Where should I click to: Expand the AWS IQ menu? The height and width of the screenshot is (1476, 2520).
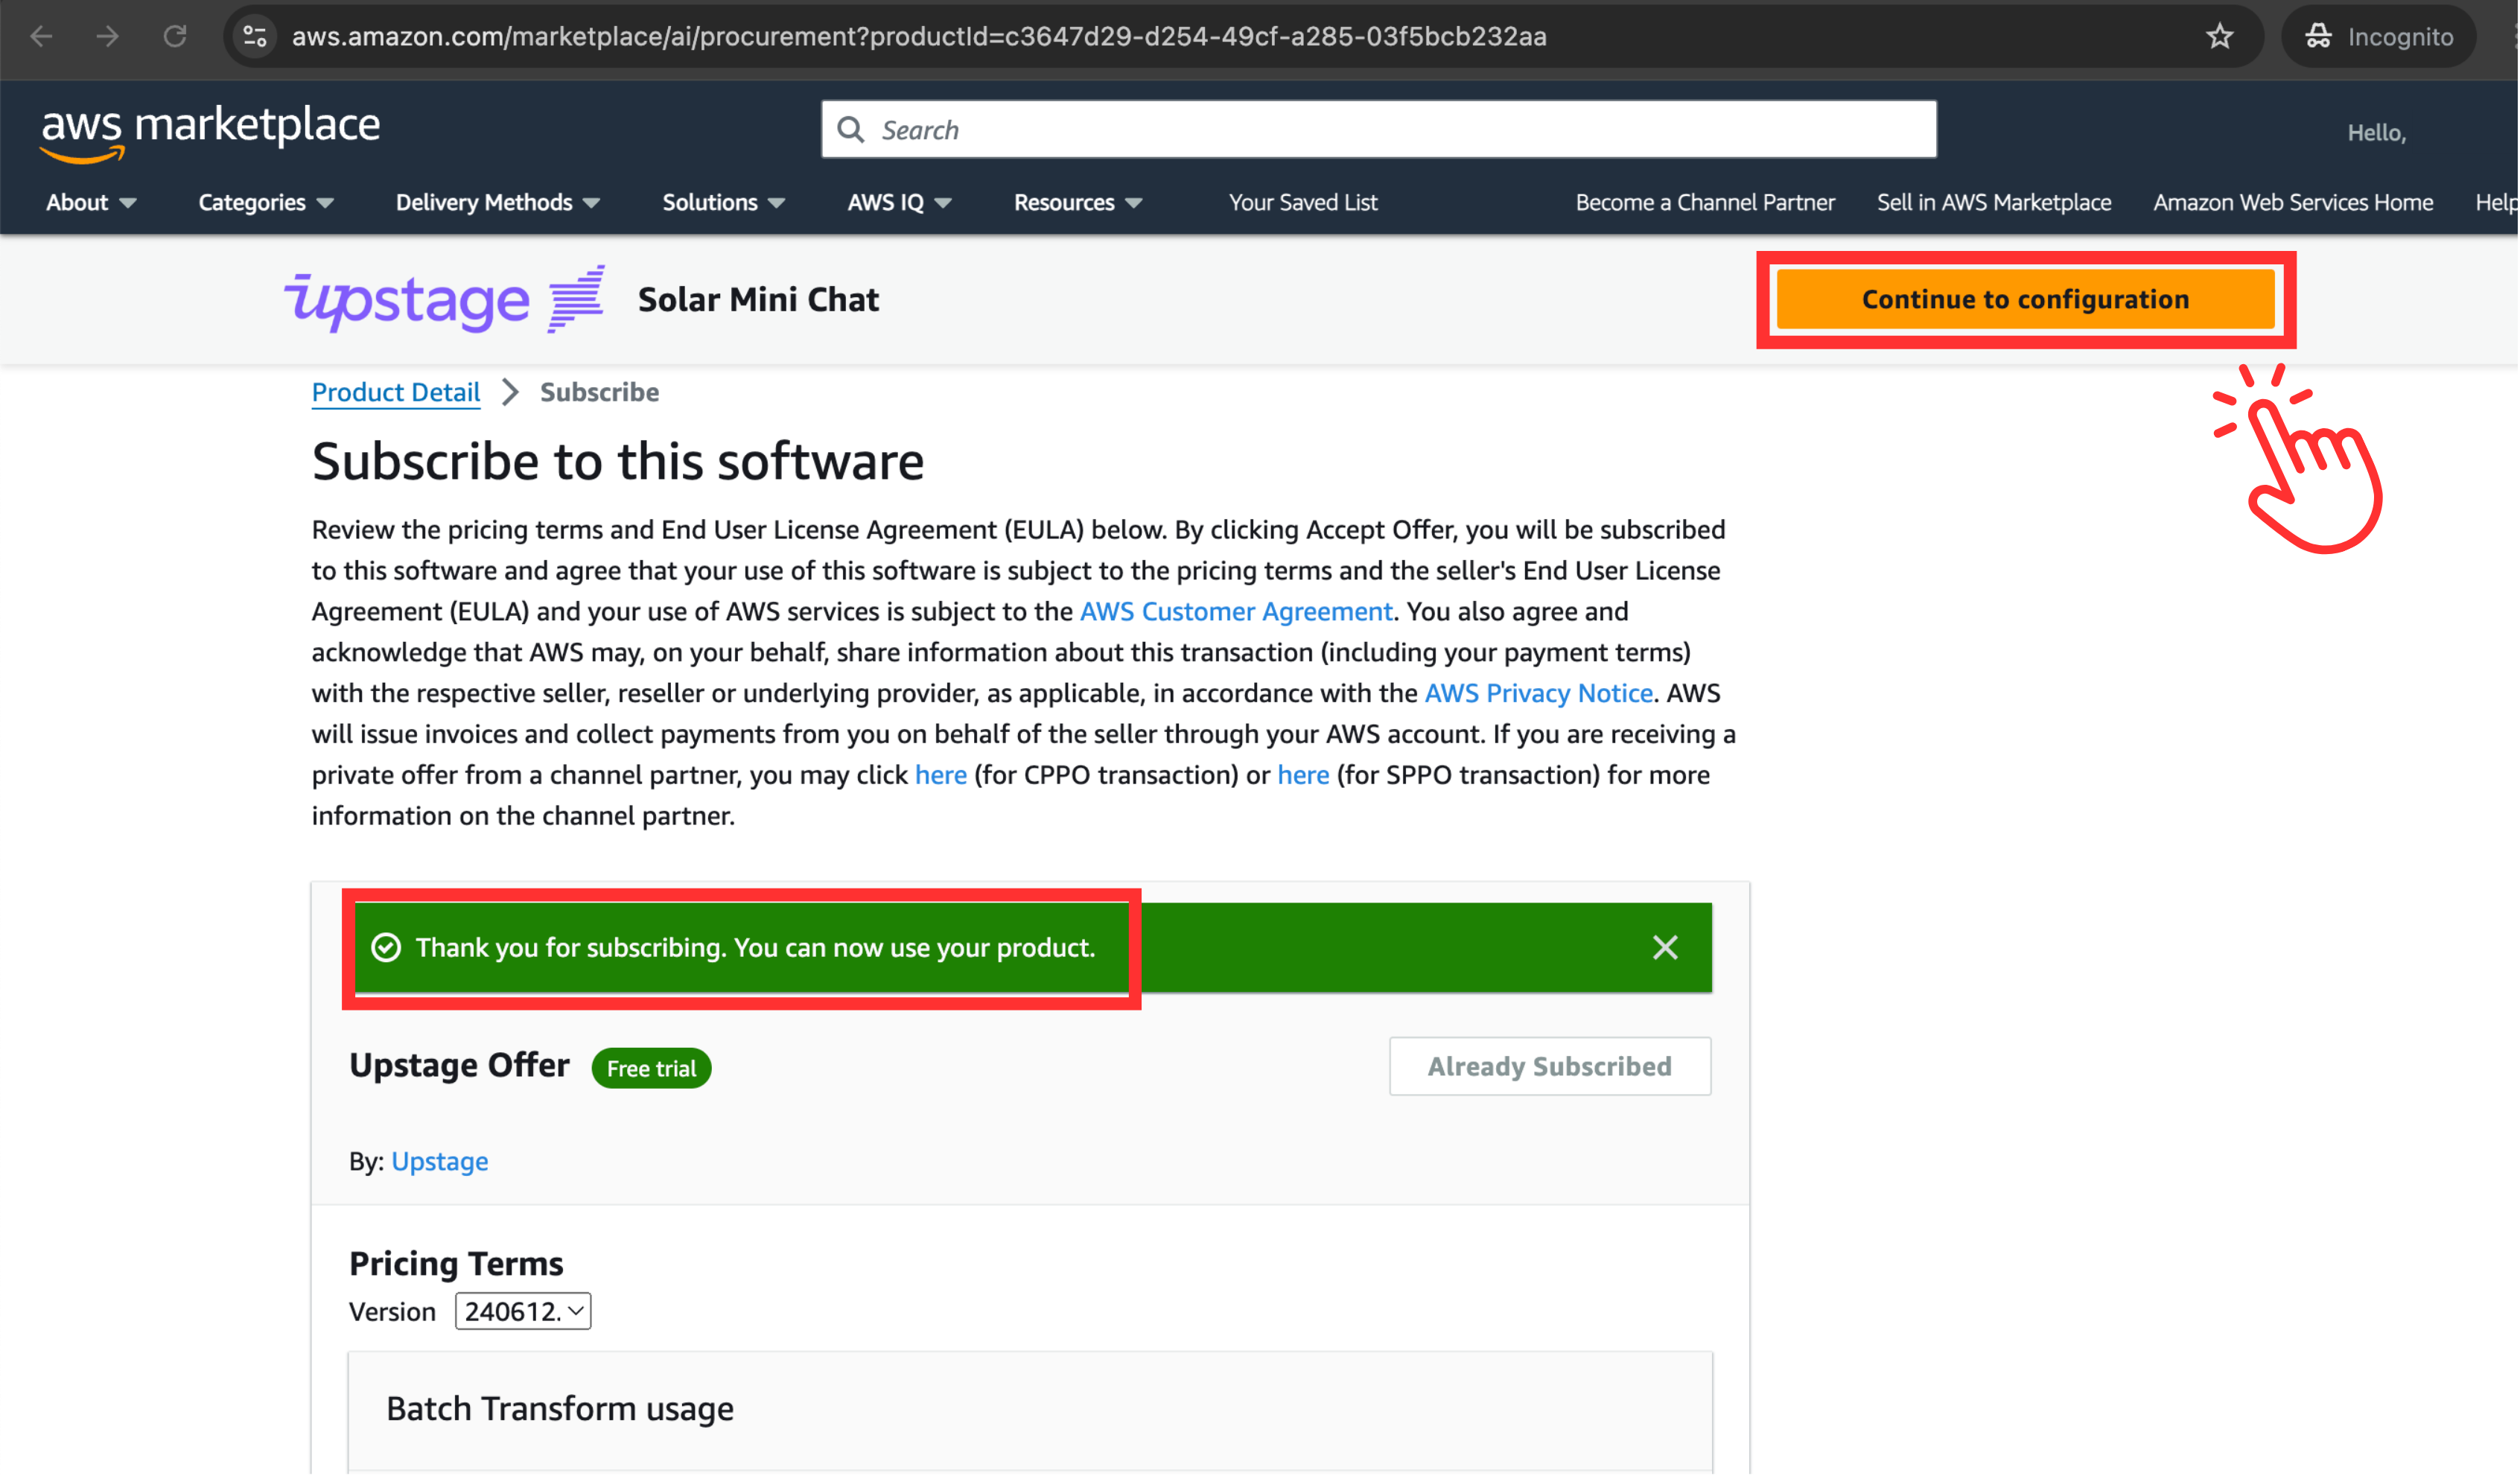(x=900, y=203)
